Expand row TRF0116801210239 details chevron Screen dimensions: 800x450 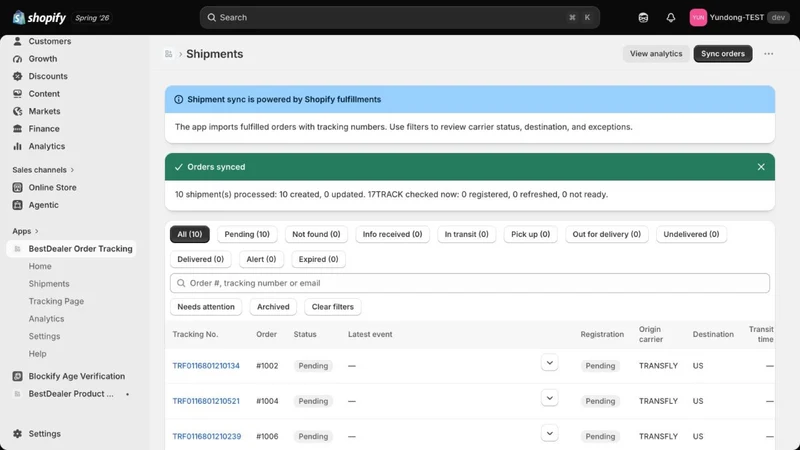[x=549, y=433]
